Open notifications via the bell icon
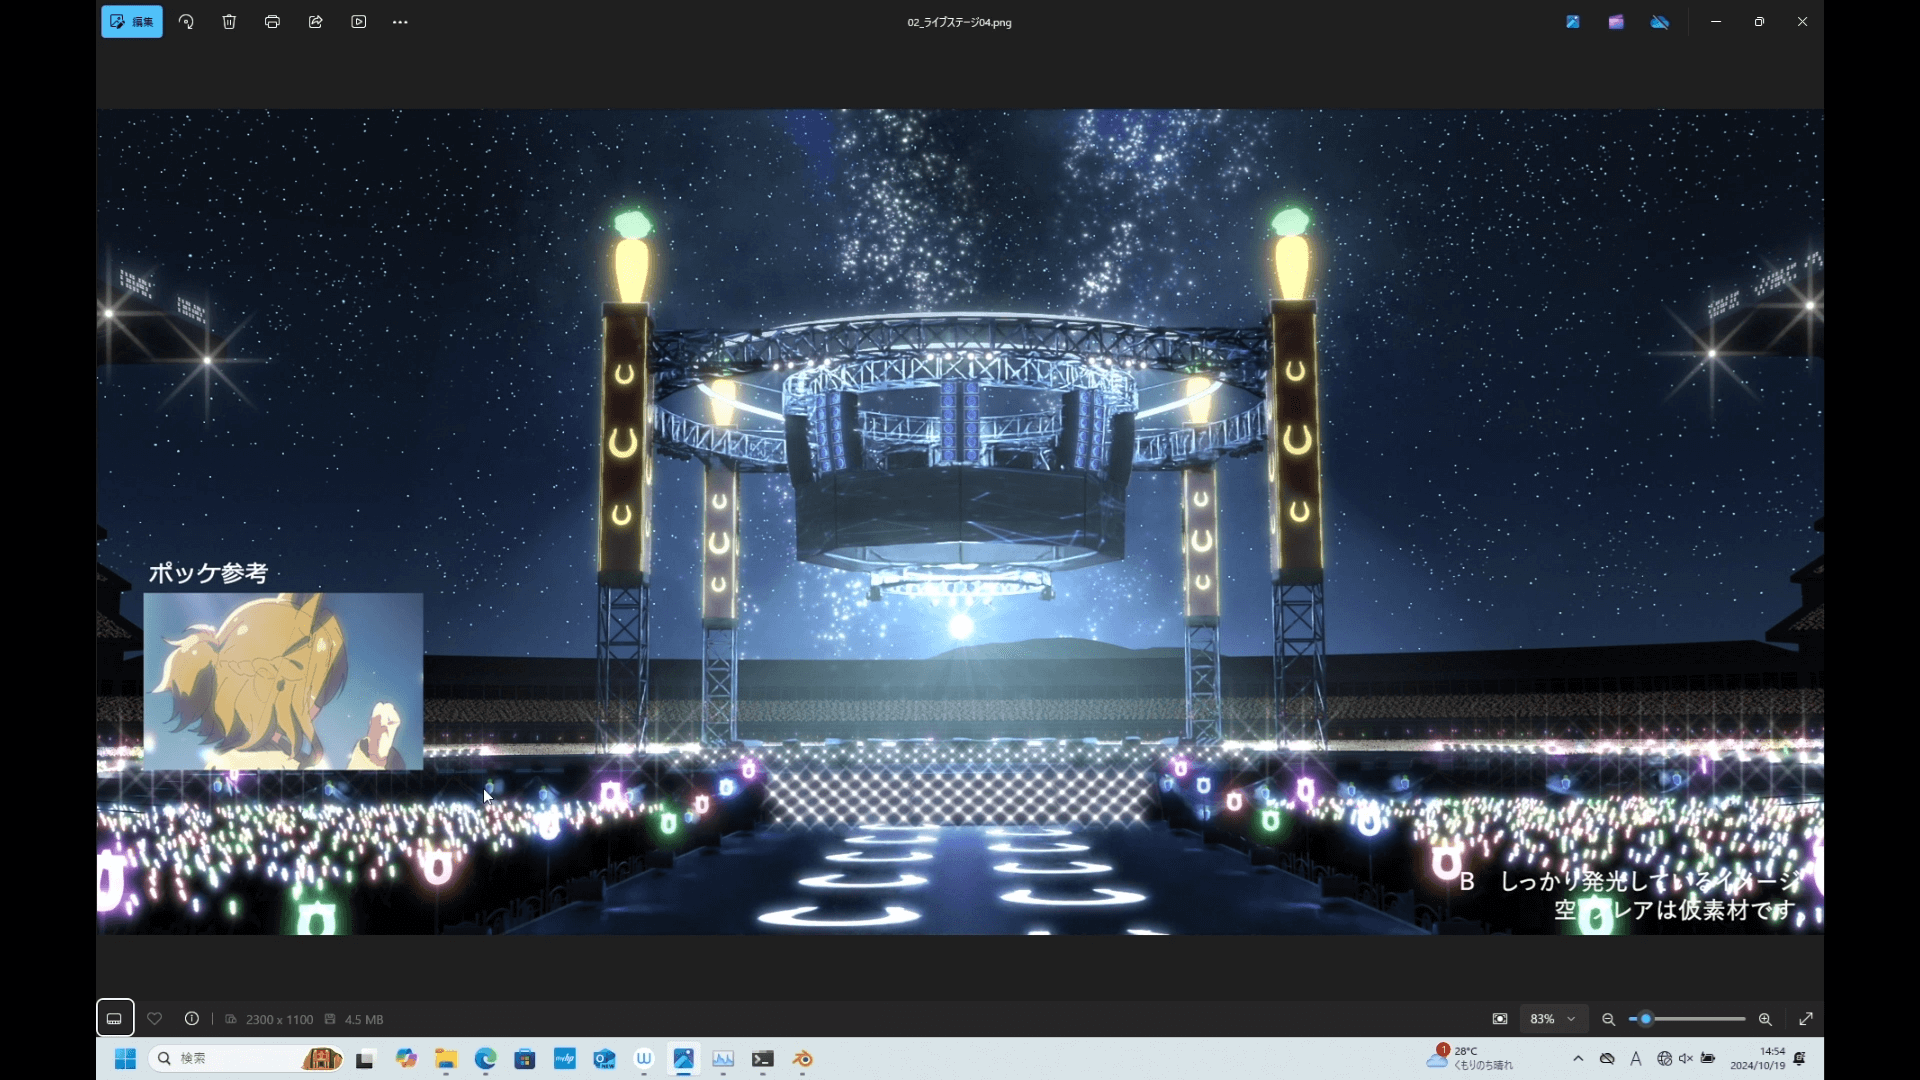Image resolution: width=1920 pixels, height=1080 pixels. [x=1800, y=1058]
